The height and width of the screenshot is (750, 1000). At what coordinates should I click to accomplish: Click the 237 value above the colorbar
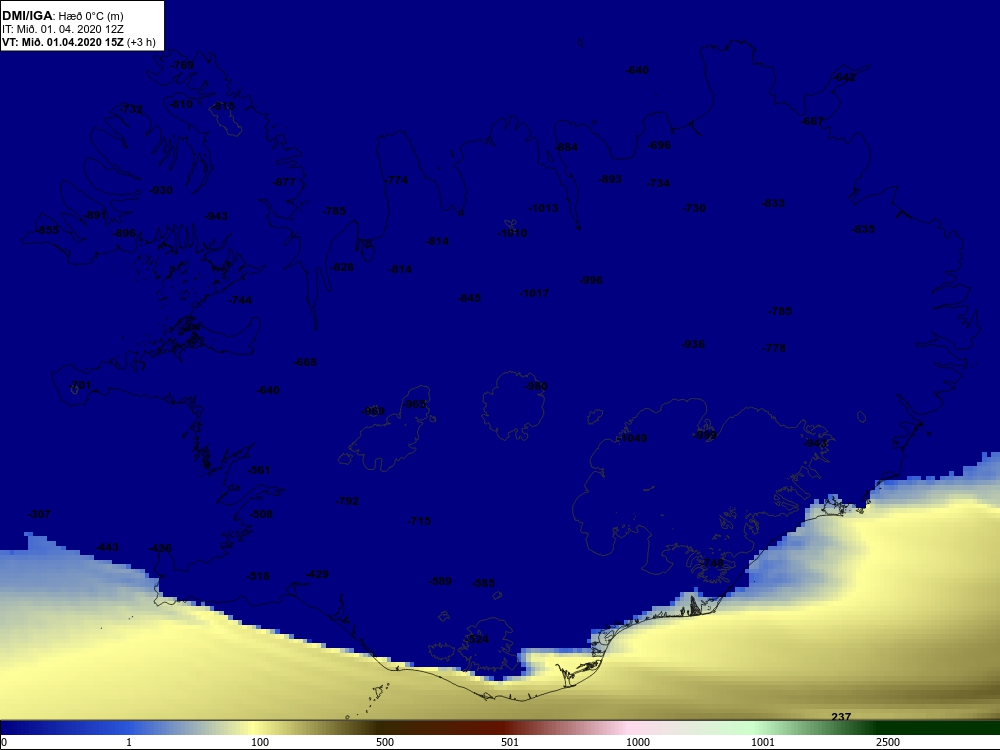841,716
